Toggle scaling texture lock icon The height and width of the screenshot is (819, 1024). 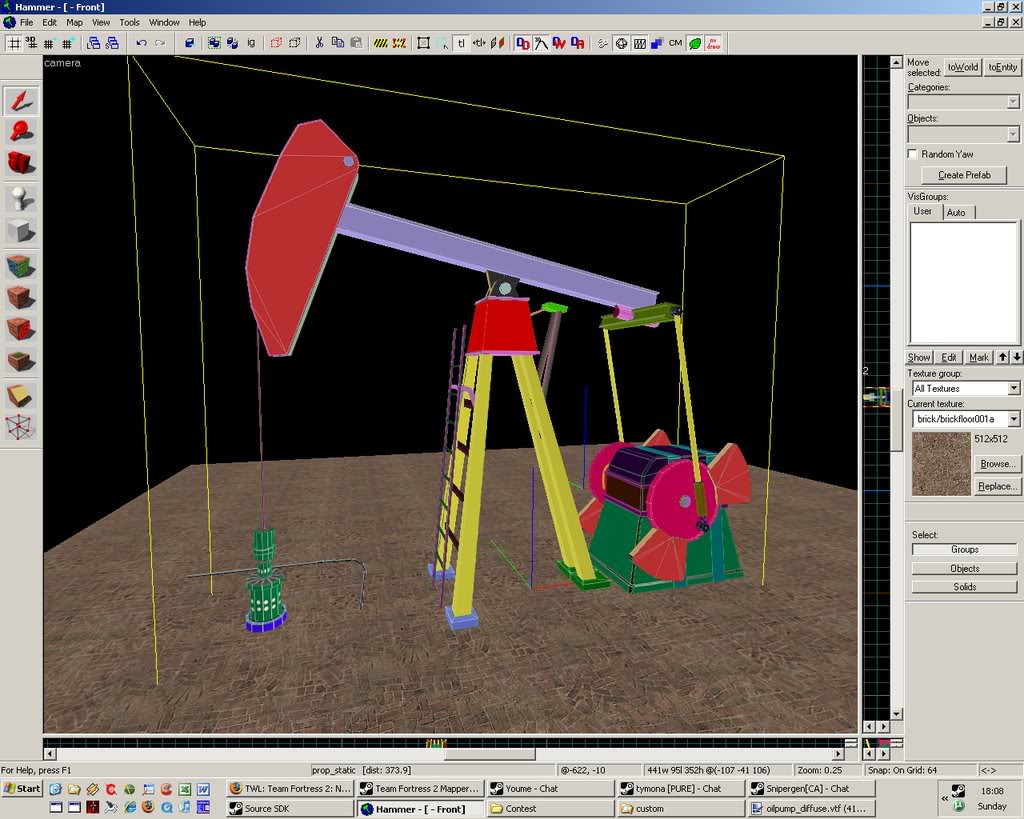[479, 44]
